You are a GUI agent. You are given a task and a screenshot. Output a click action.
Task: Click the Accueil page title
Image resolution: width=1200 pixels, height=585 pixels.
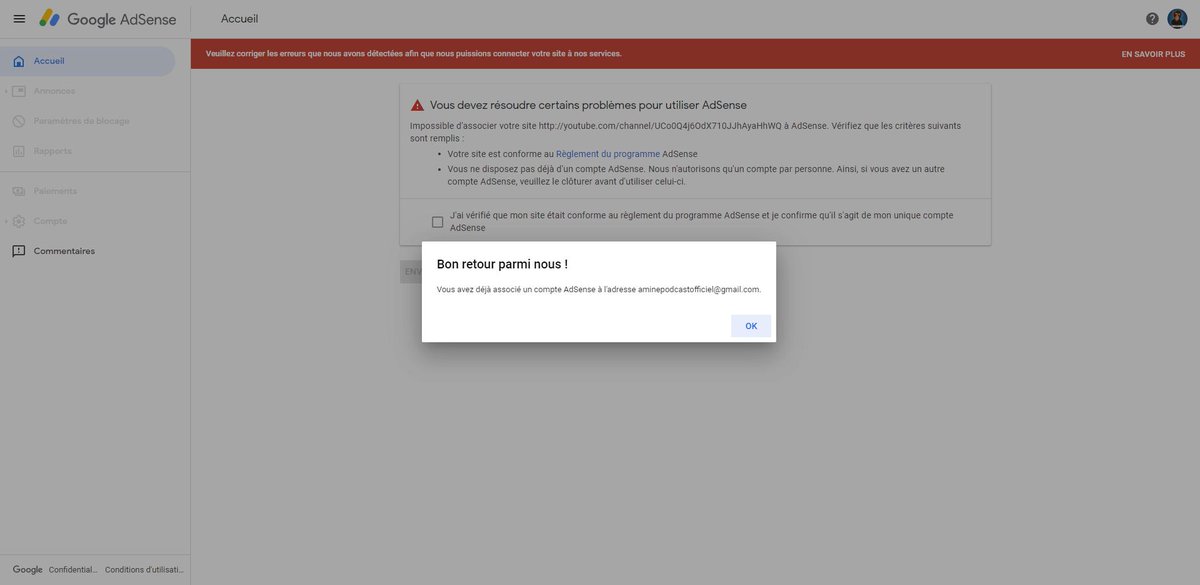pyautogui.click(x=239, y=19)
